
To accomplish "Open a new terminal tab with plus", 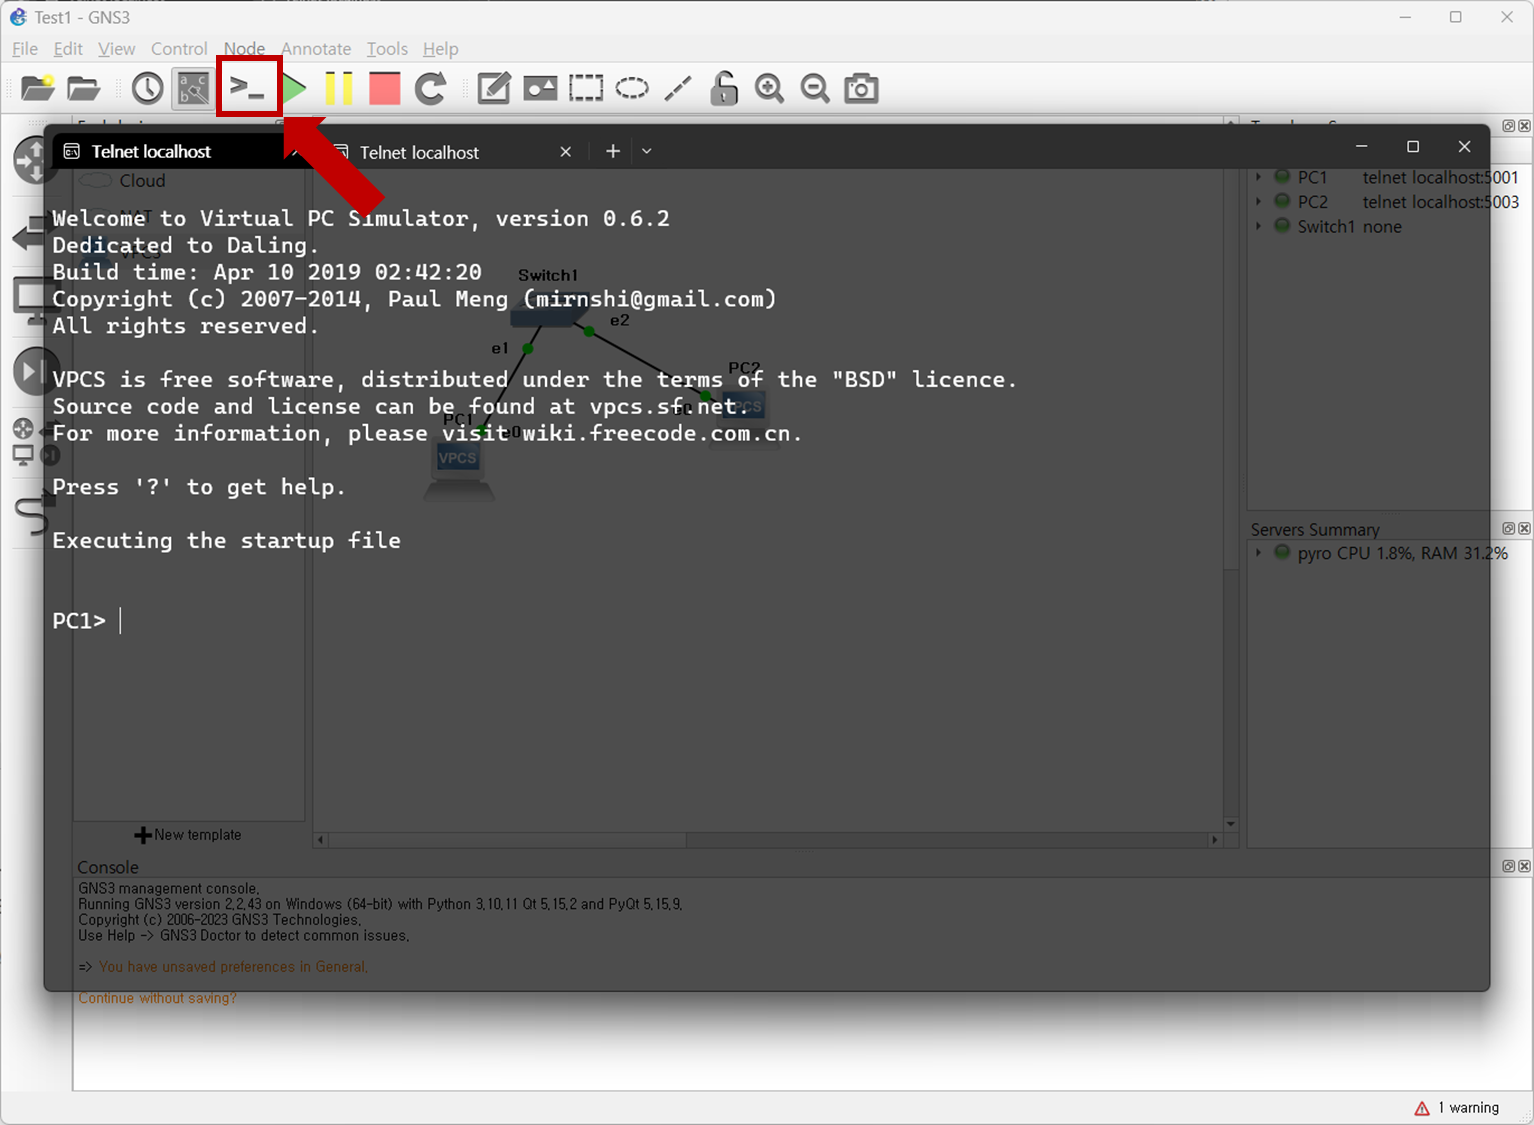I will (613, 151).
